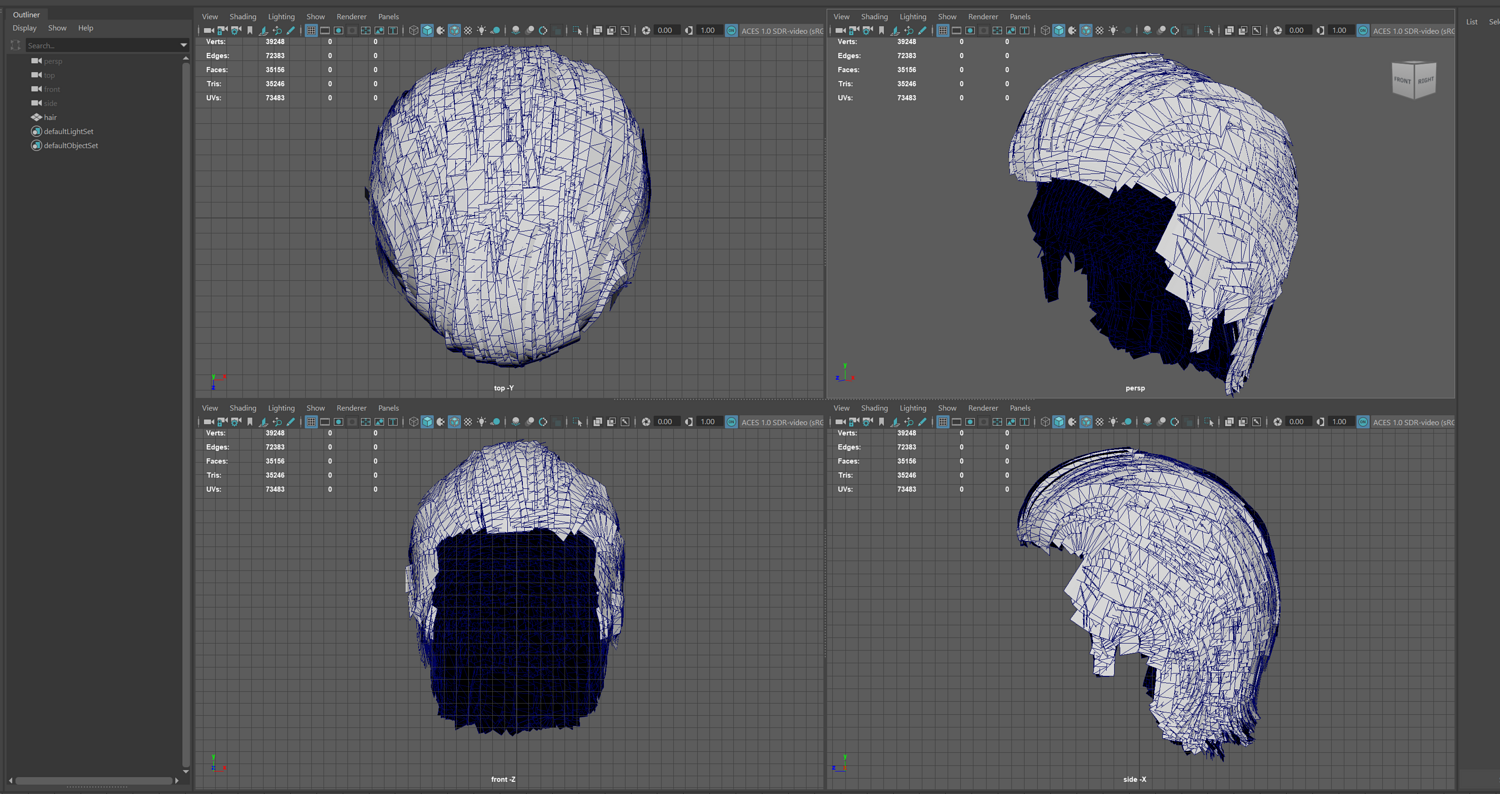
Task: Open Camera Attributes icon in top view panel
Action: (236, 31)
